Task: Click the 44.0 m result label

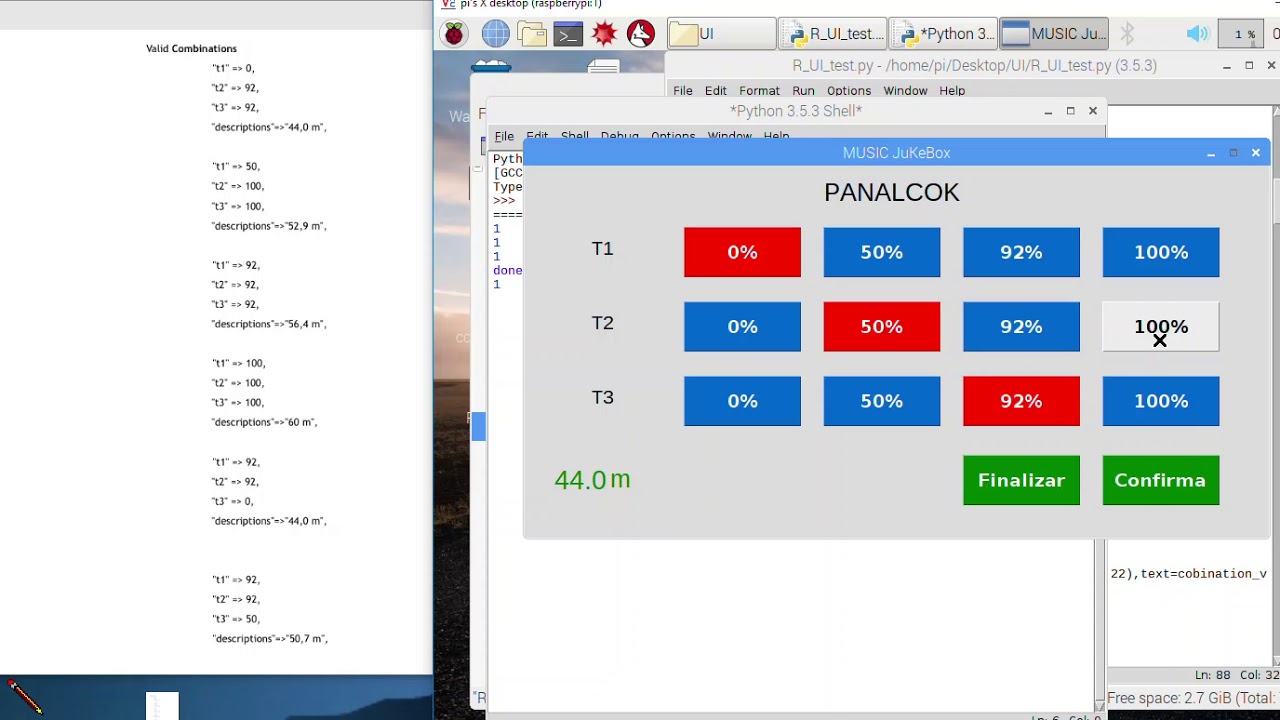Action: pos(592,480)
